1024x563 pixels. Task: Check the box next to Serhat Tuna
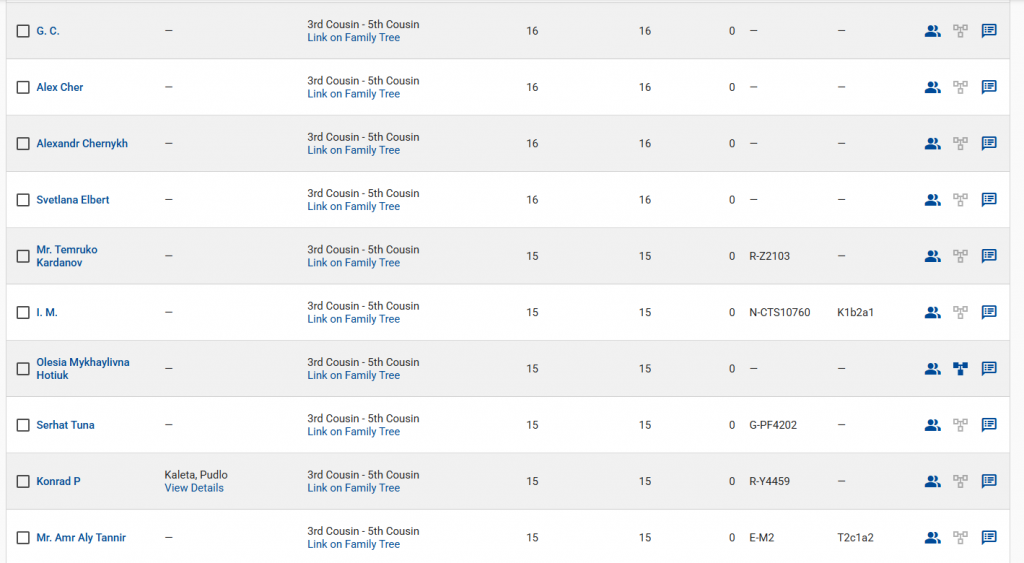pyautogui.click(x=23, y=425)
